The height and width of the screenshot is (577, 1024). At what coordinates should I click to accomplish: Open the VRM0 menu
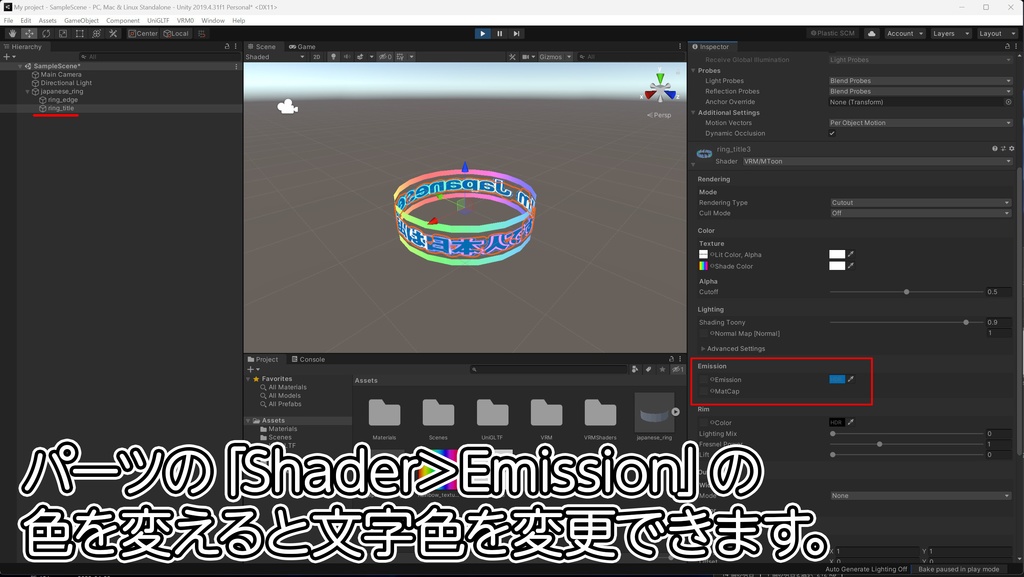pos(185,20)
